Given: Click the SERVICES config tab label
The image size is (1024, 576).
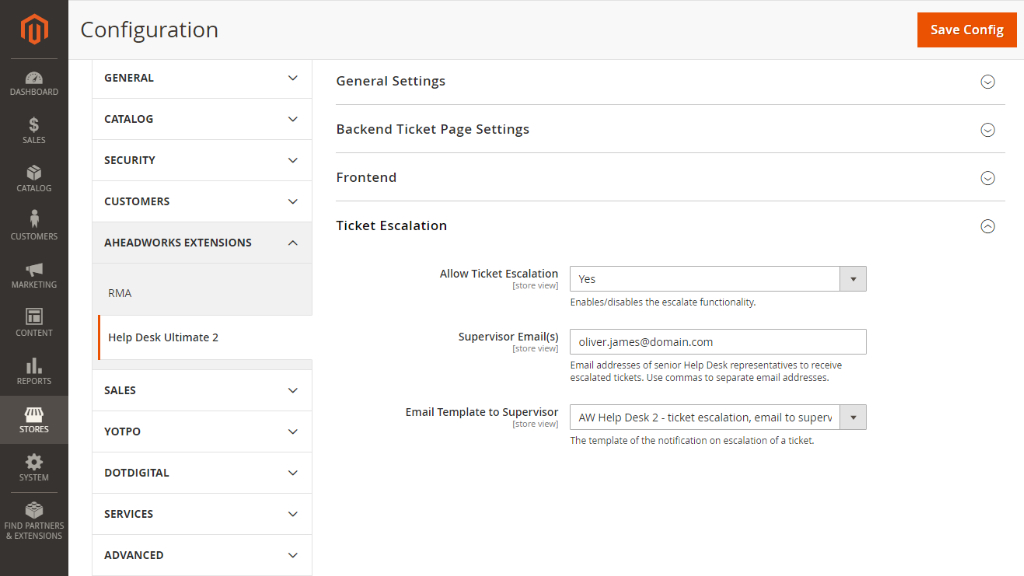Looking at the screenshot, I should 129,513.
